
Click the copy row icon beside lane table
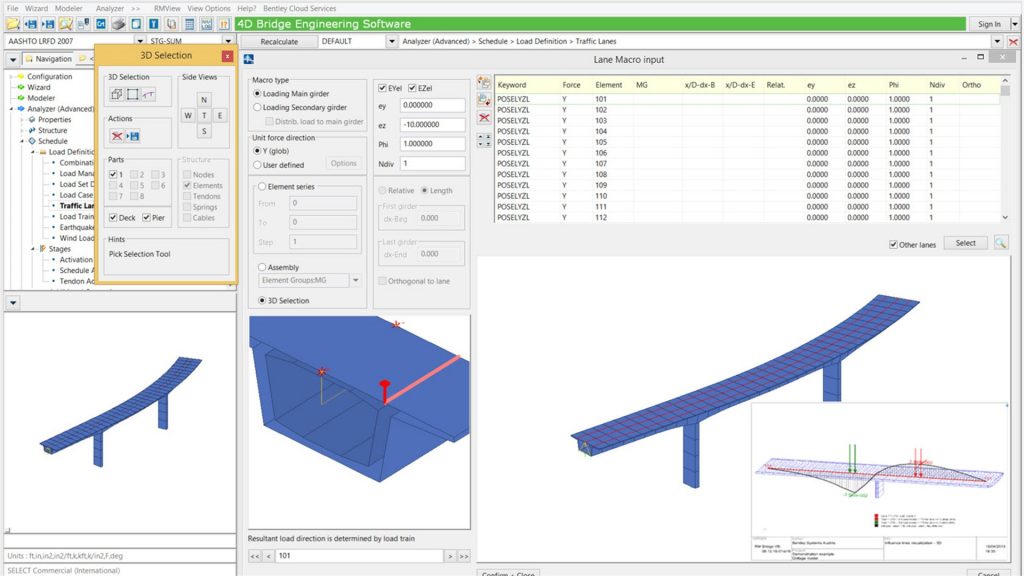pos(484,100)
